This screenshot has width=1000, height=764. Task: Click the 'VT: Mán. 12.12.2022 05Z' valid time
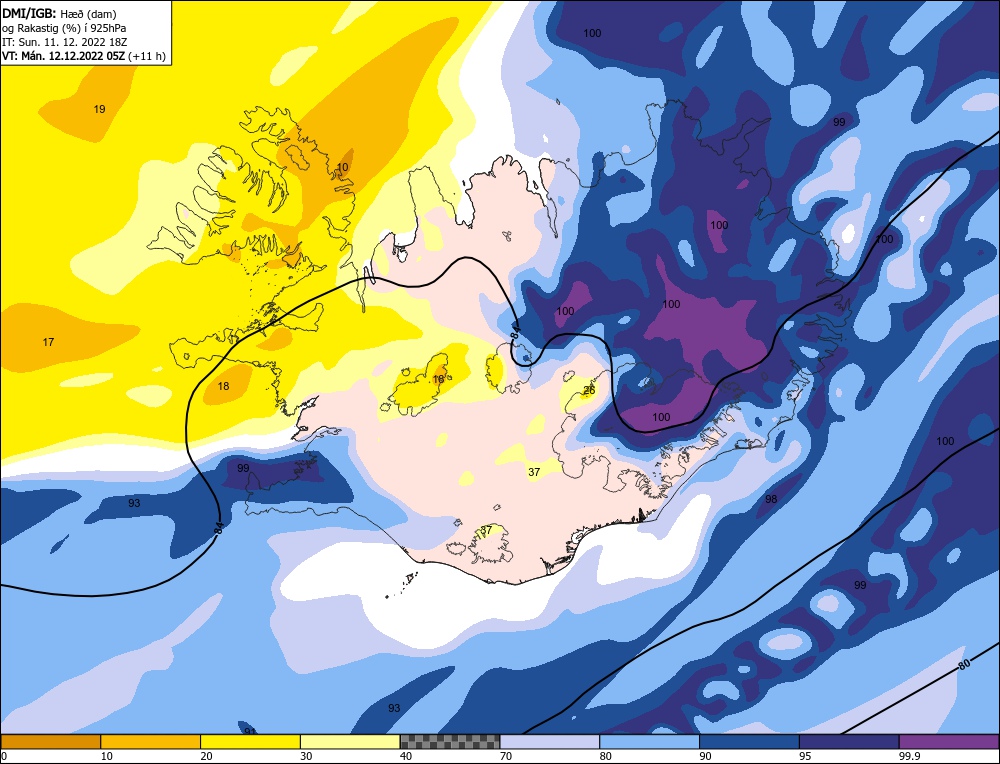64,56
